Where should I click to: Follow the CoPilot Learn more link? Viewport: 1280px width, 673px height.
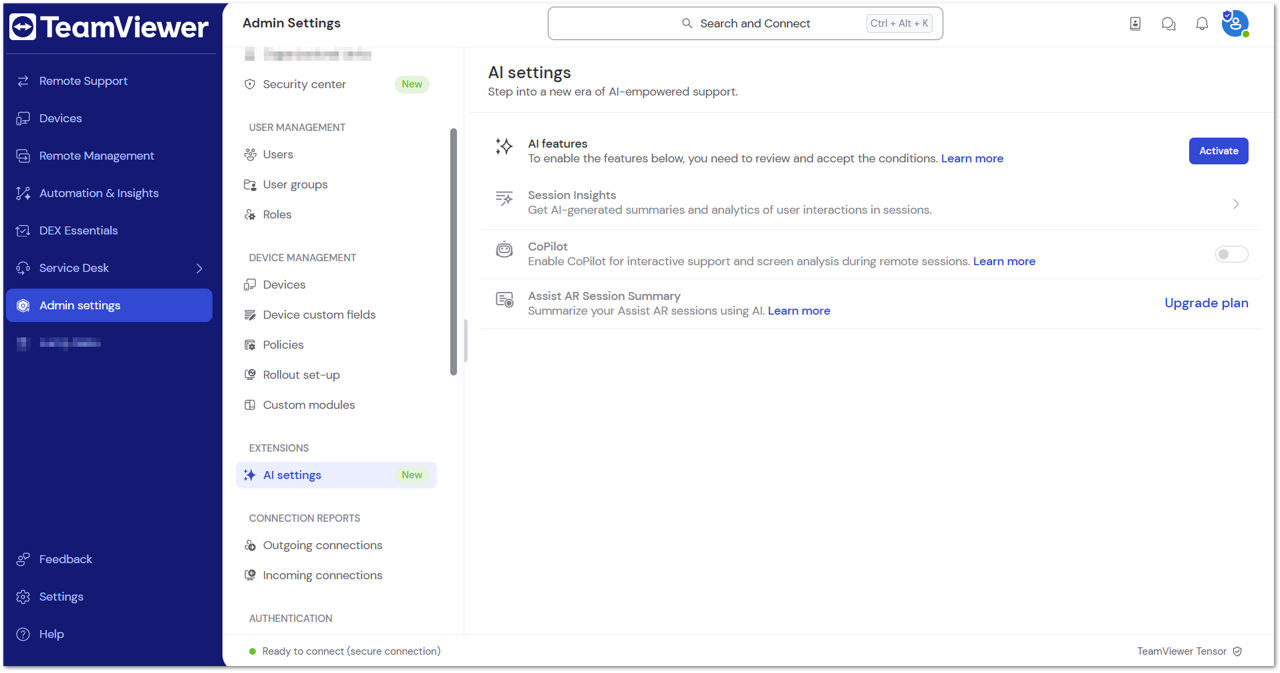pyautogui.click(x=1004, y=262)
